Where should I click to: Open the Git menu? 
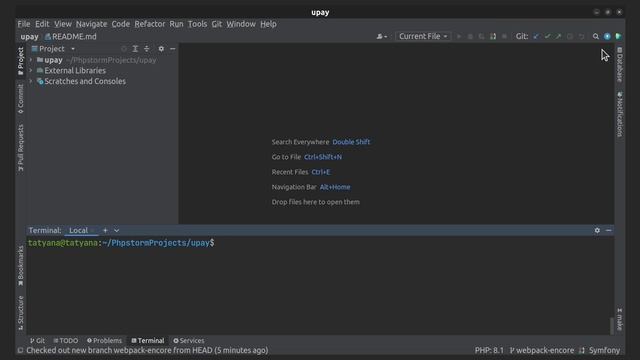217,24
